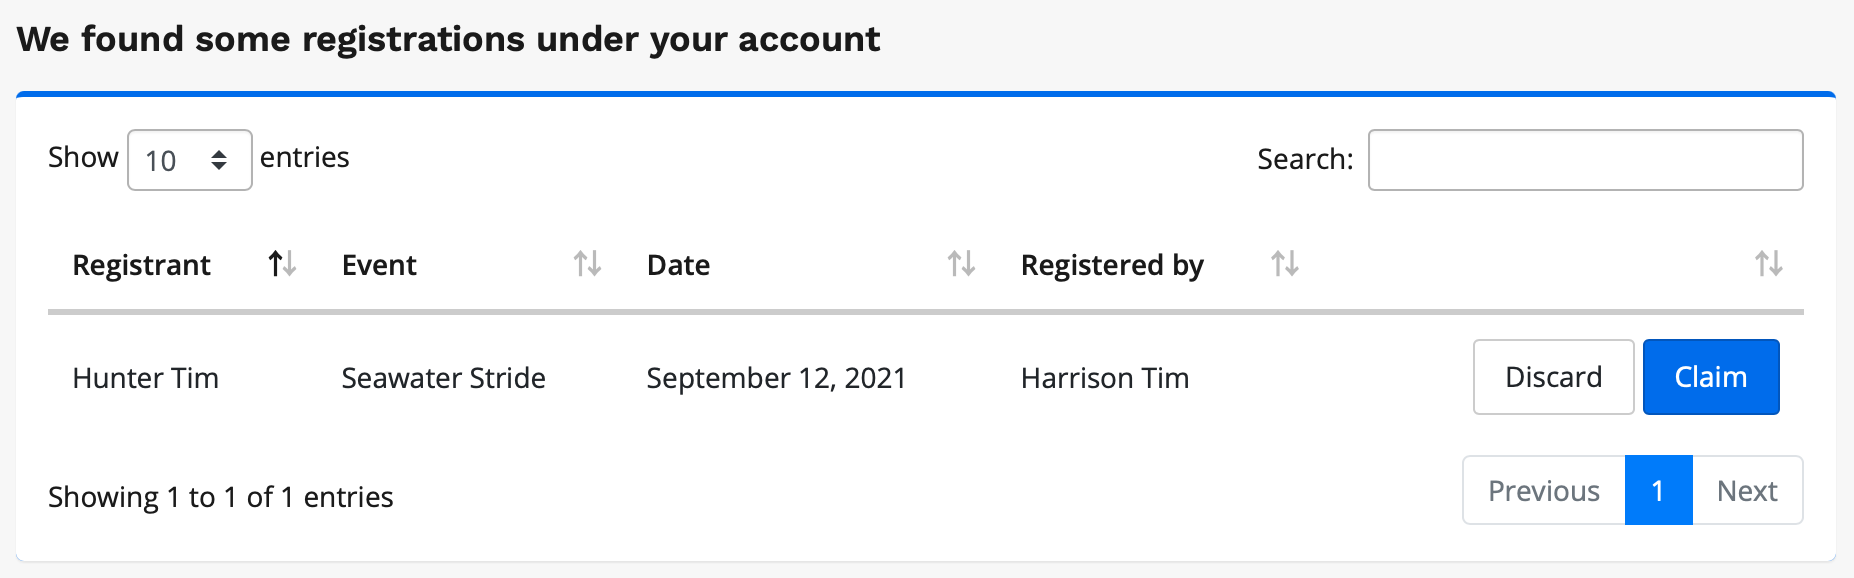Click sort arrows icon of the unlabeled actions column
The image size is (1854, 578).
[x=1768, y=264]
